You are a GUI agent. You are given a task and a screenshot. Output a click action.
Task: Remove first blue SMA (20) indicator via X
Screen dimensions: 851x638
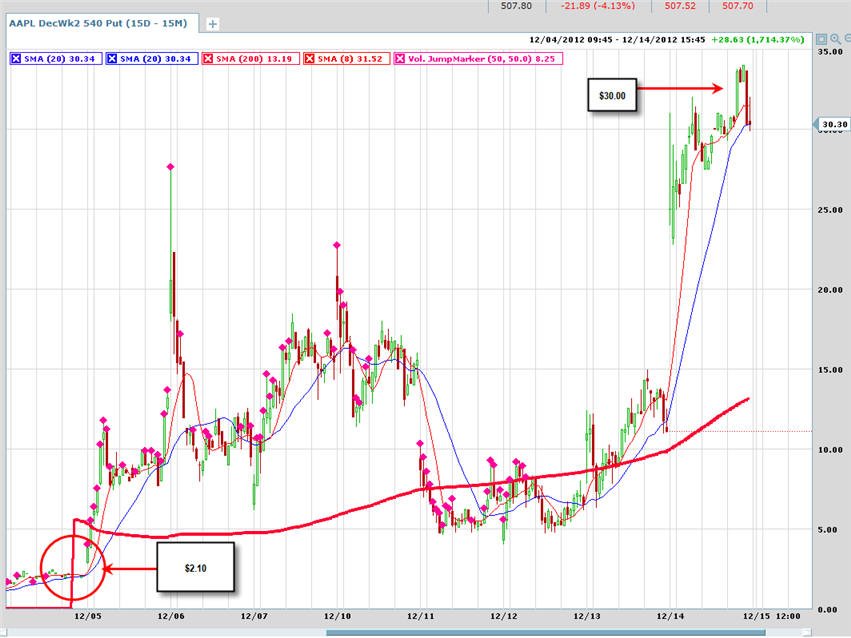(x=16, y=59)
